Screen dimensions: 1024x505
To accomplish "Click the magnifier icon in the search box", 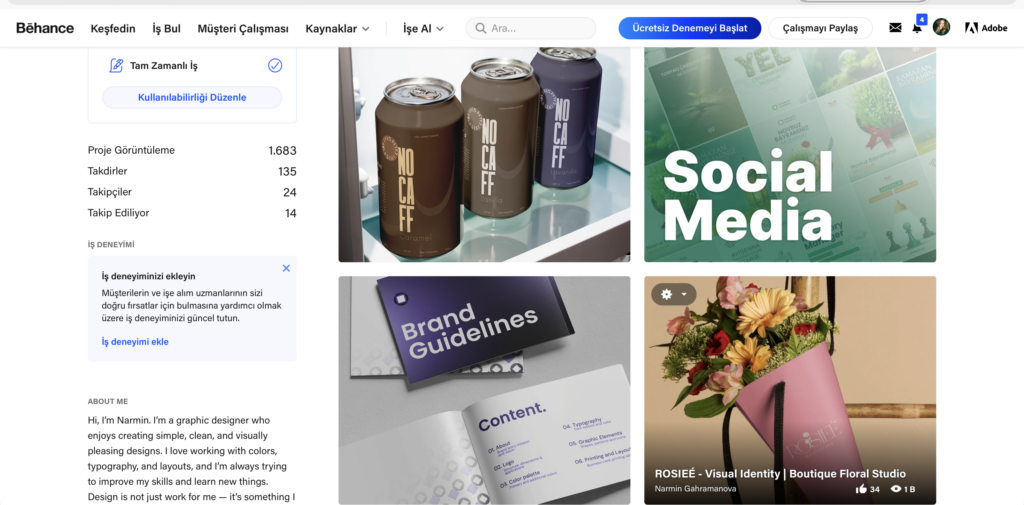I will [x=481, y=28].
